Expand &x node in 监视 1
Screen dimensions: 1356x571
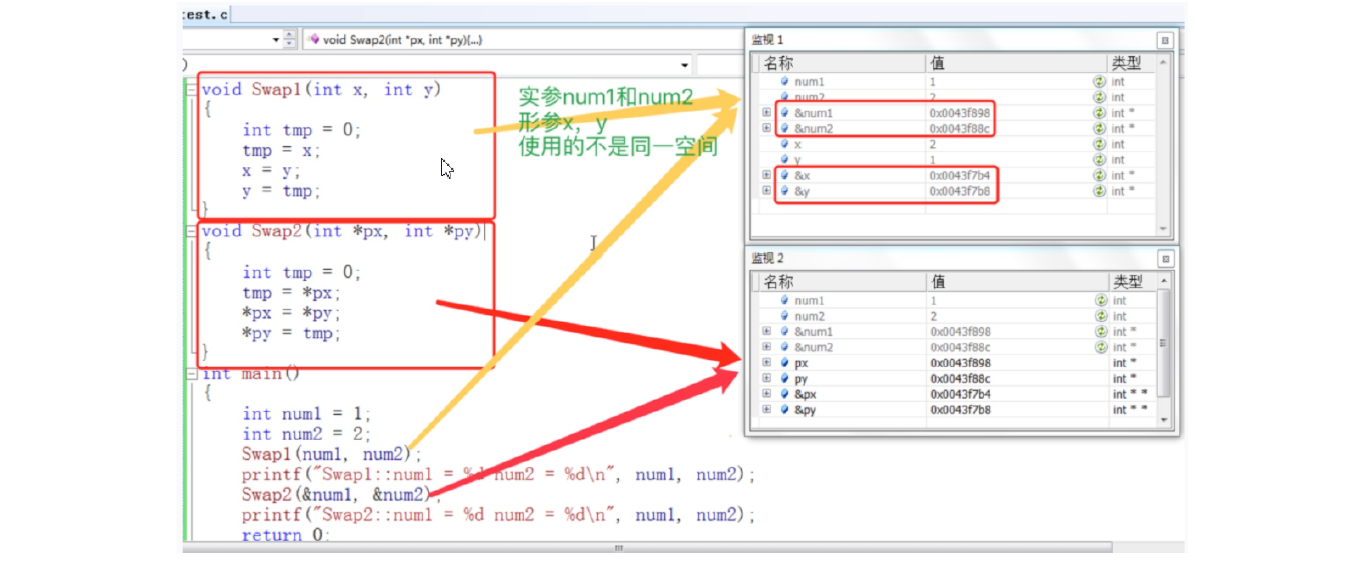coord(767,175)
